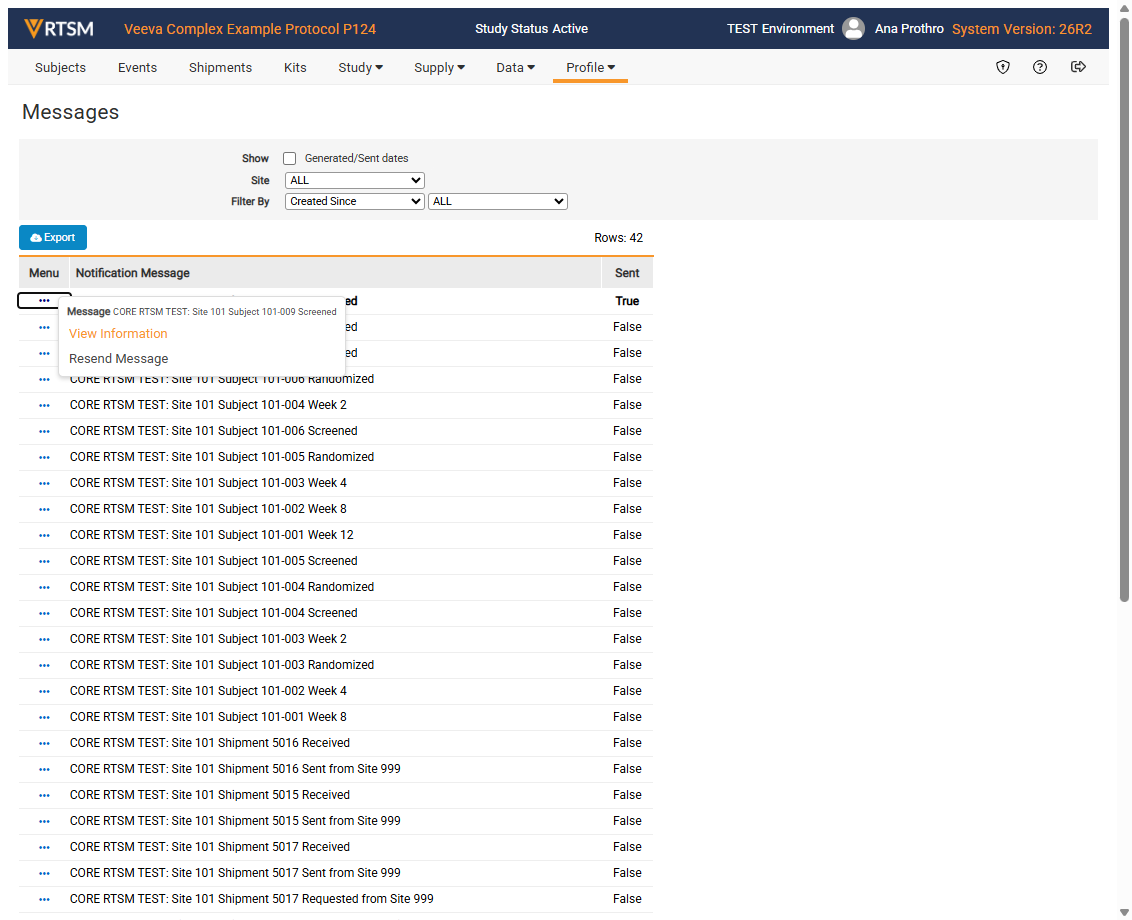Open row menu for Subject 101-004 Randomized
This screenshot has width=1132, height=920.
pyautogui.click(x=44, y=587)
